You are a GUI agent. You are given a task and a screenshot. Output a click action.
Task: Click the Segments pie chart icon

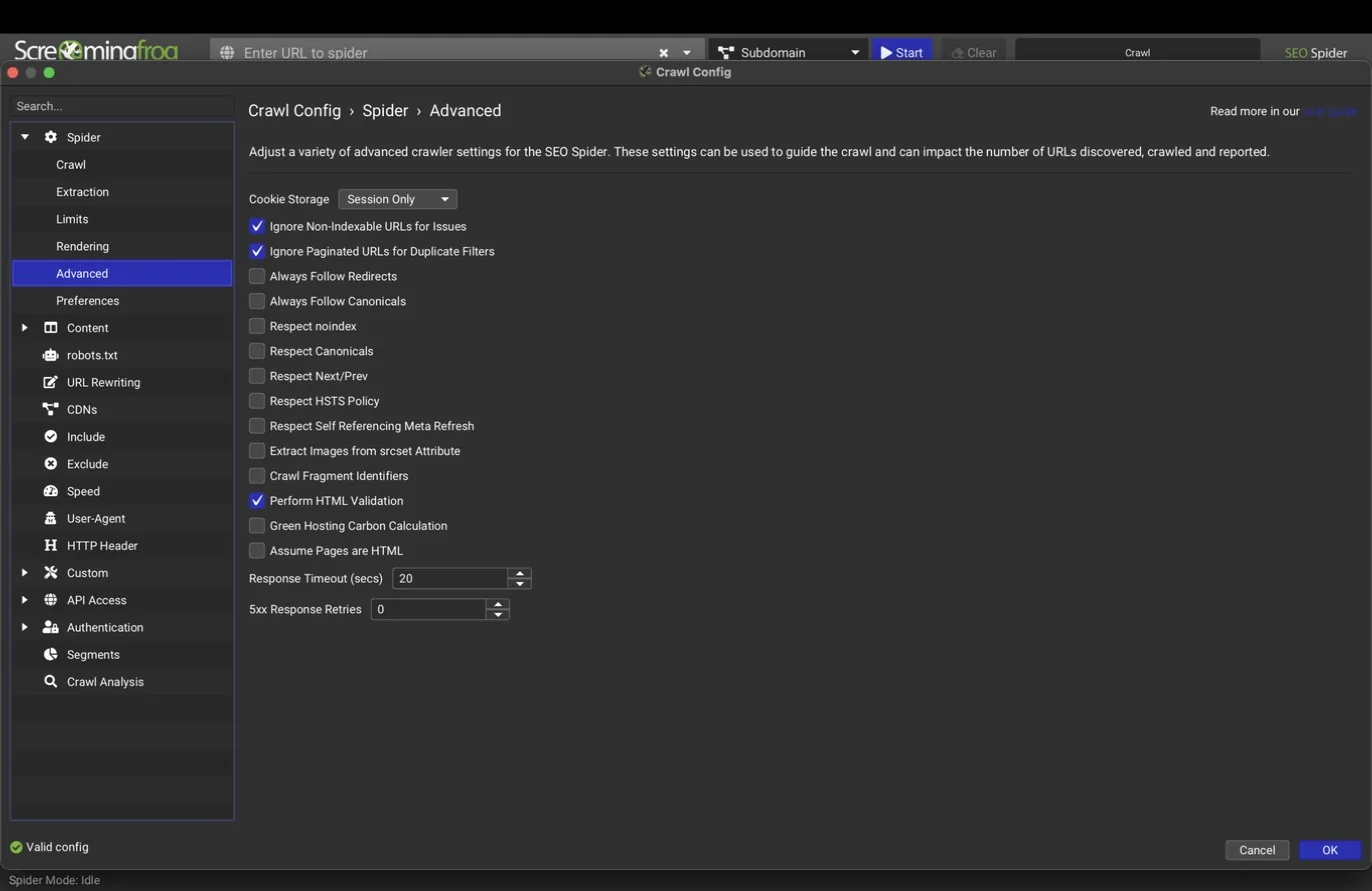50,654
